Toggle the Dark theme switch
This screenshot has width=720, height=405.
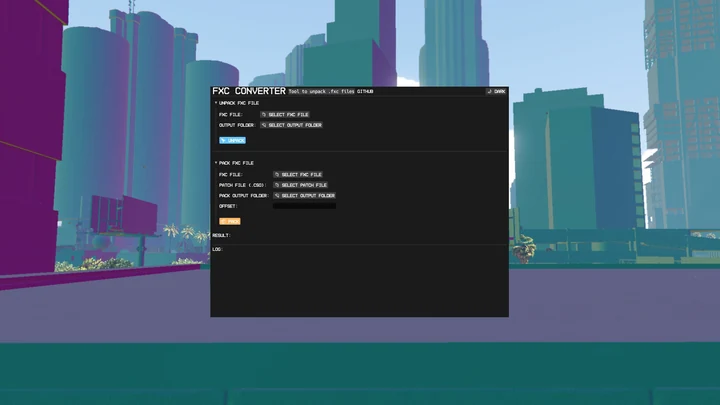tap(496, 91)
